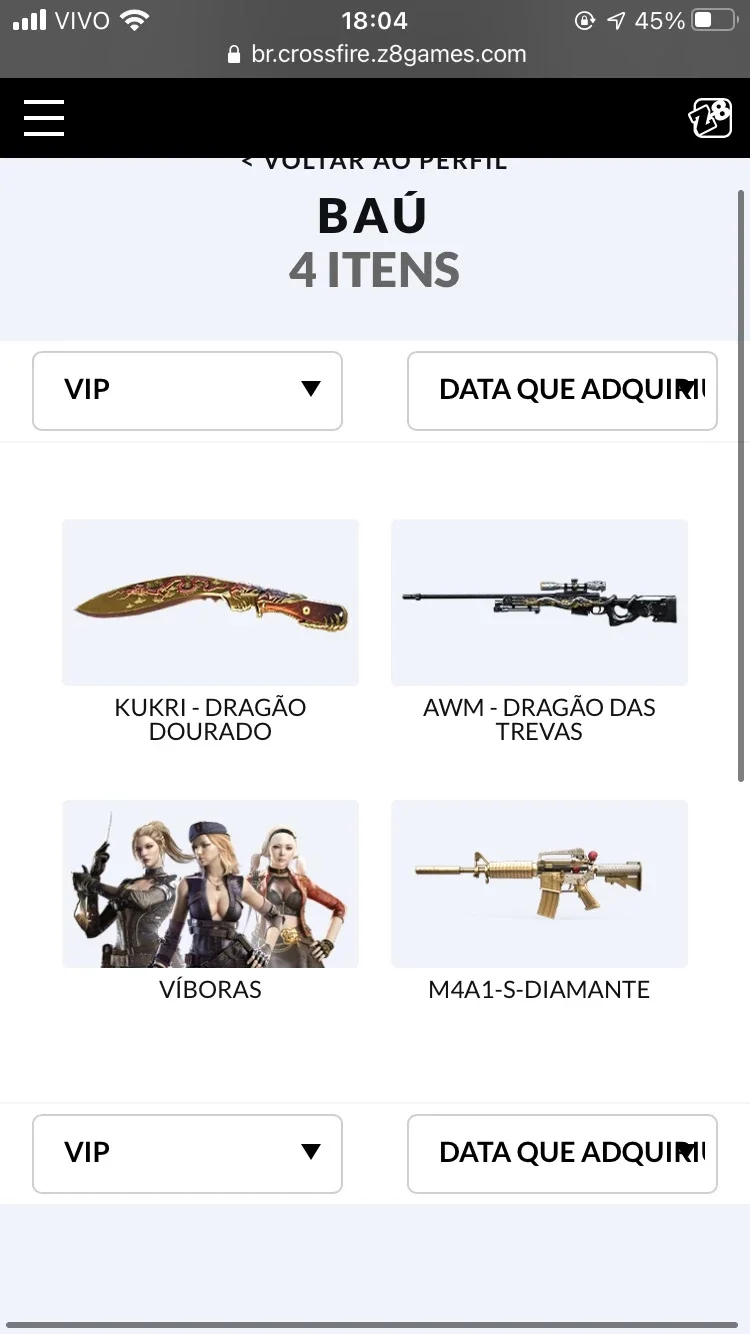Open top Data Que Adquiriu sort dropdown
This screenshot has width=750, height=1334.
(x=562, y=390)
